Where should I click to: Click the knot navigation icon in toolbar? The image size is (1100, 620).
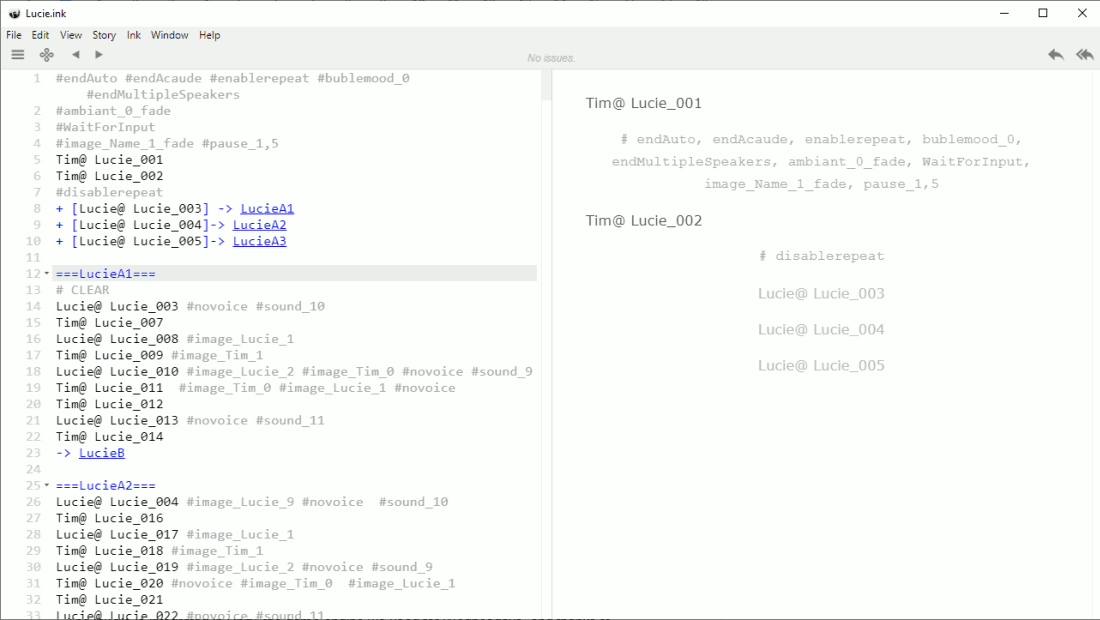(x=46, y=55)
